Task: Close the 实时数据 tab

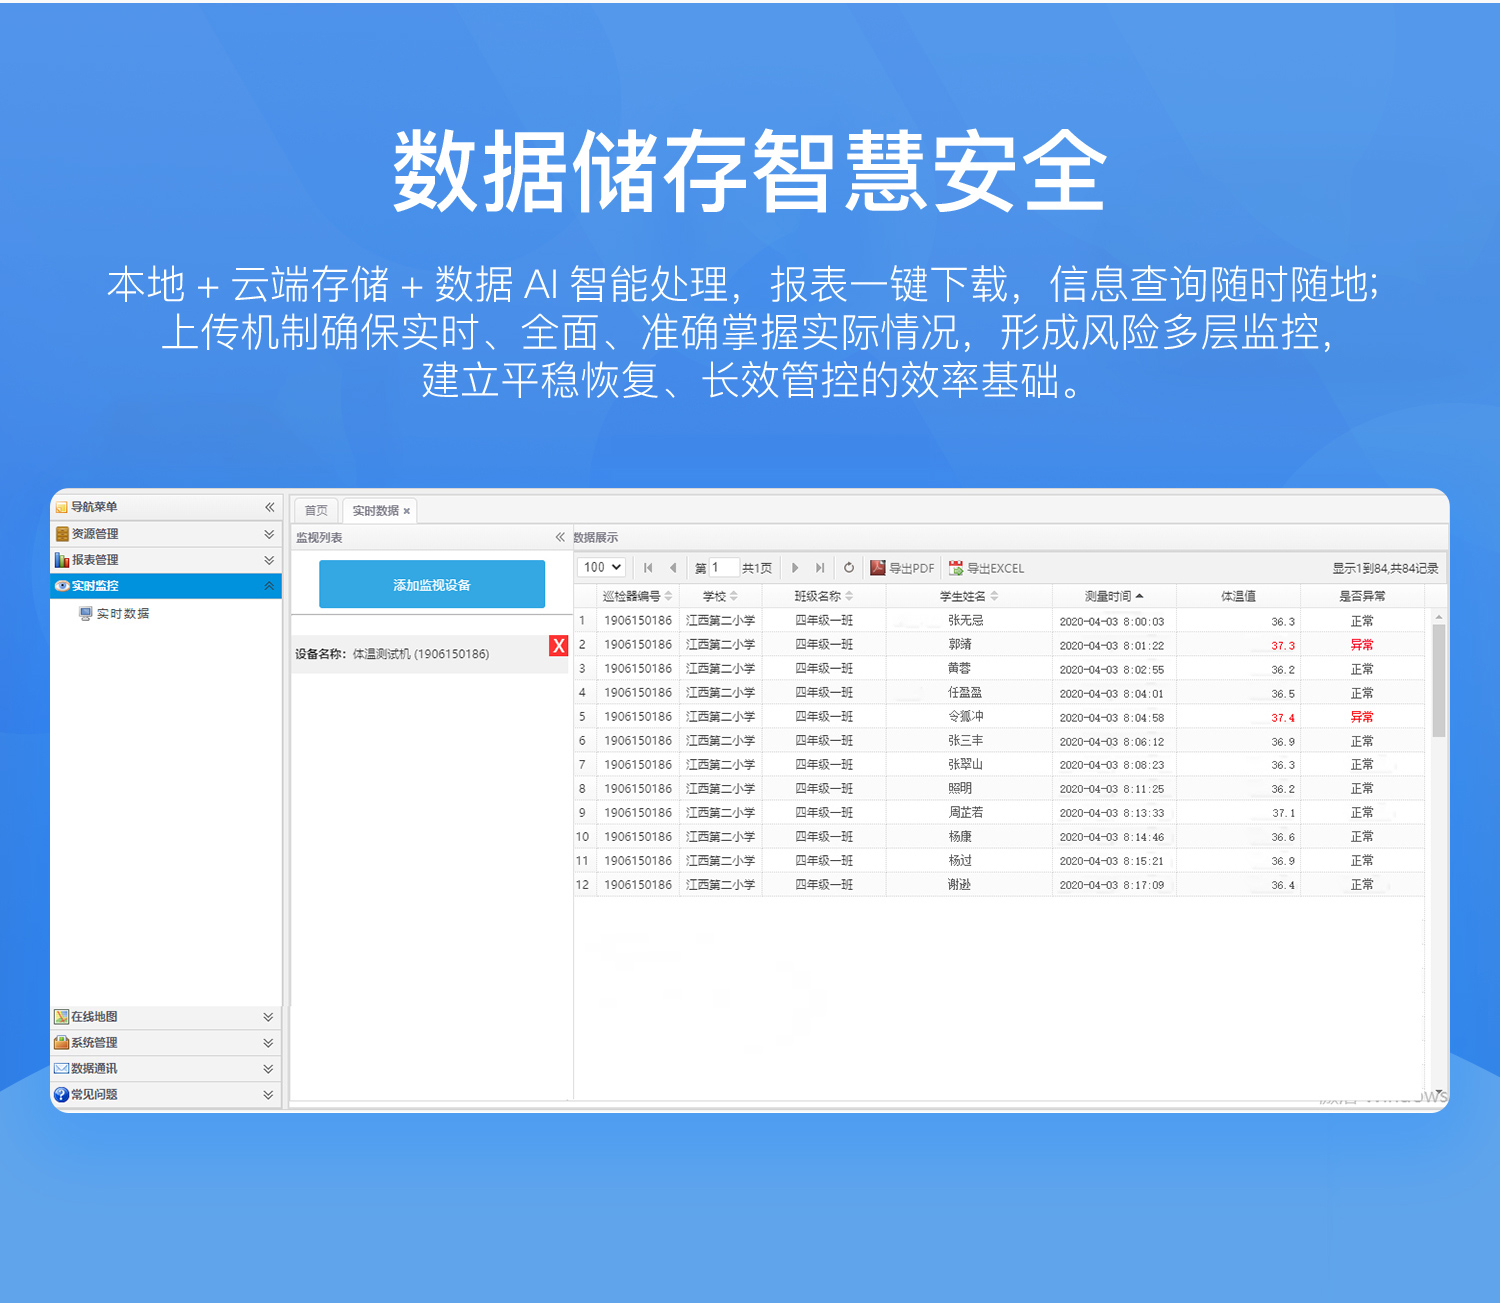Action: click(407, 511)
